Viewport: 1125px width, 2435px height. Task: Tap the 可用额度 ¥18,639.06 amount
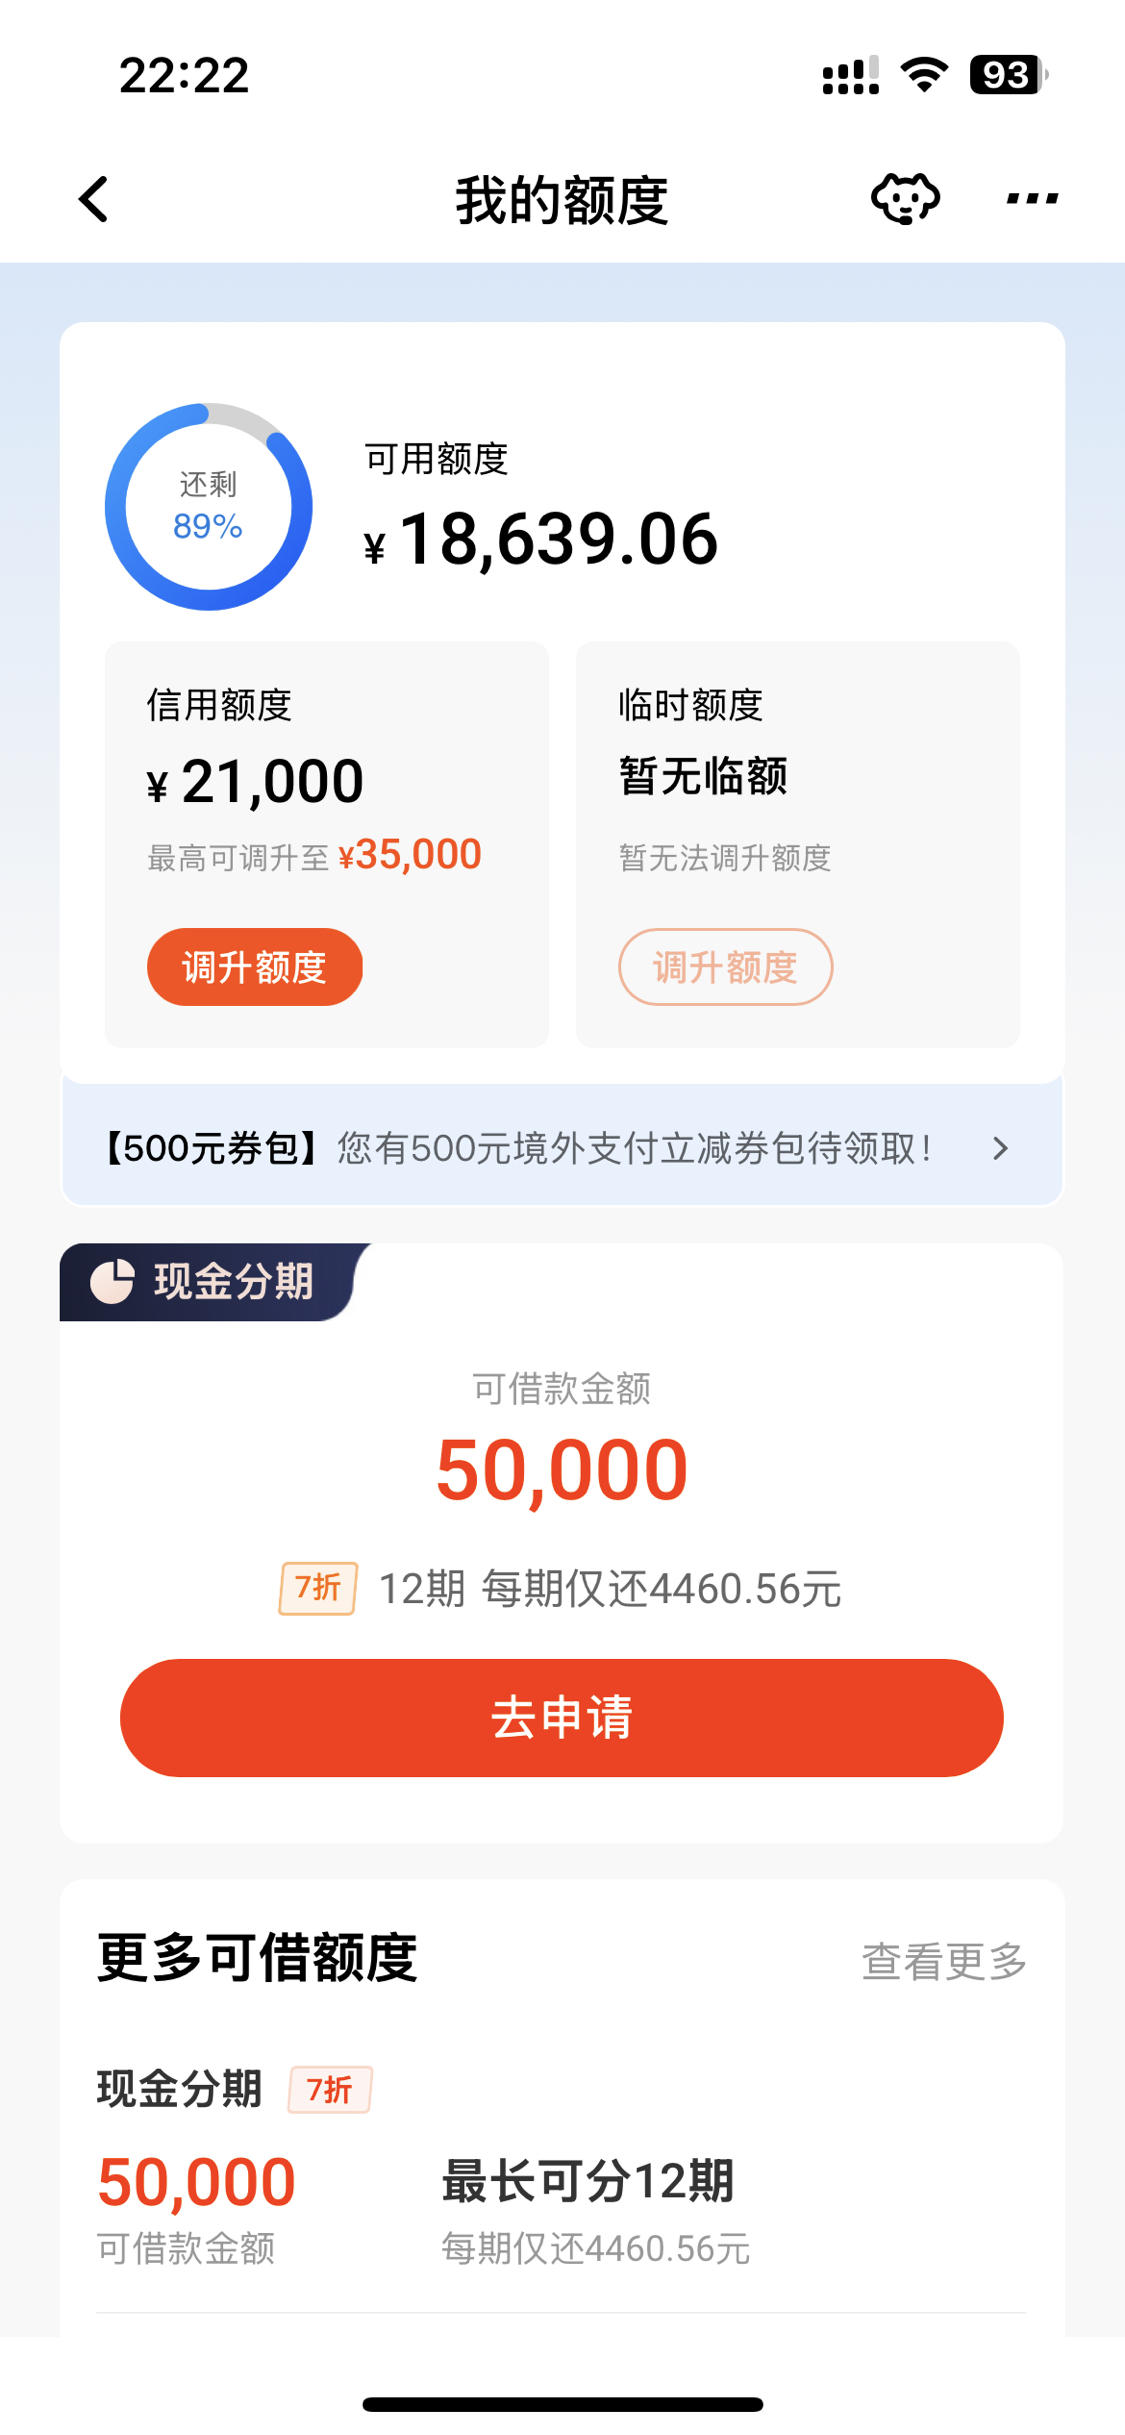pyautogui.click(x=541, y=540)
